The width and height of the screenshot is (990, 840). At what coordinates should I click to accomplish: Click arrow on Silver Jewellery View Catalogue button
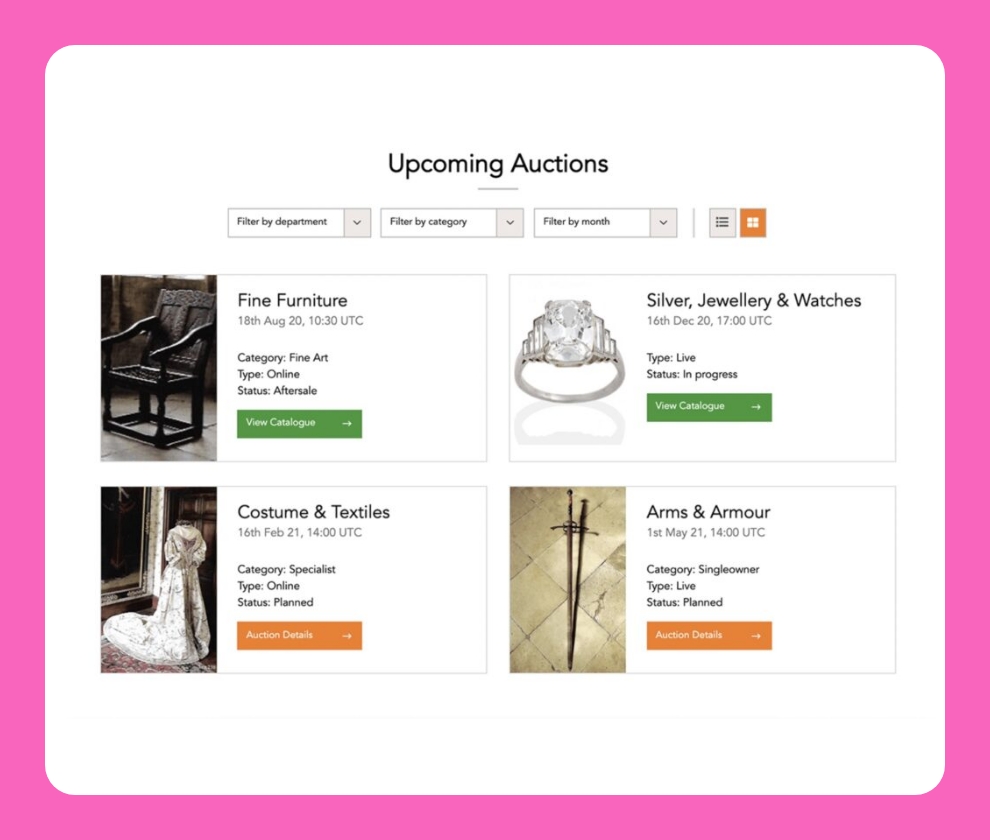pyautogui.click(x=756, y=407)
